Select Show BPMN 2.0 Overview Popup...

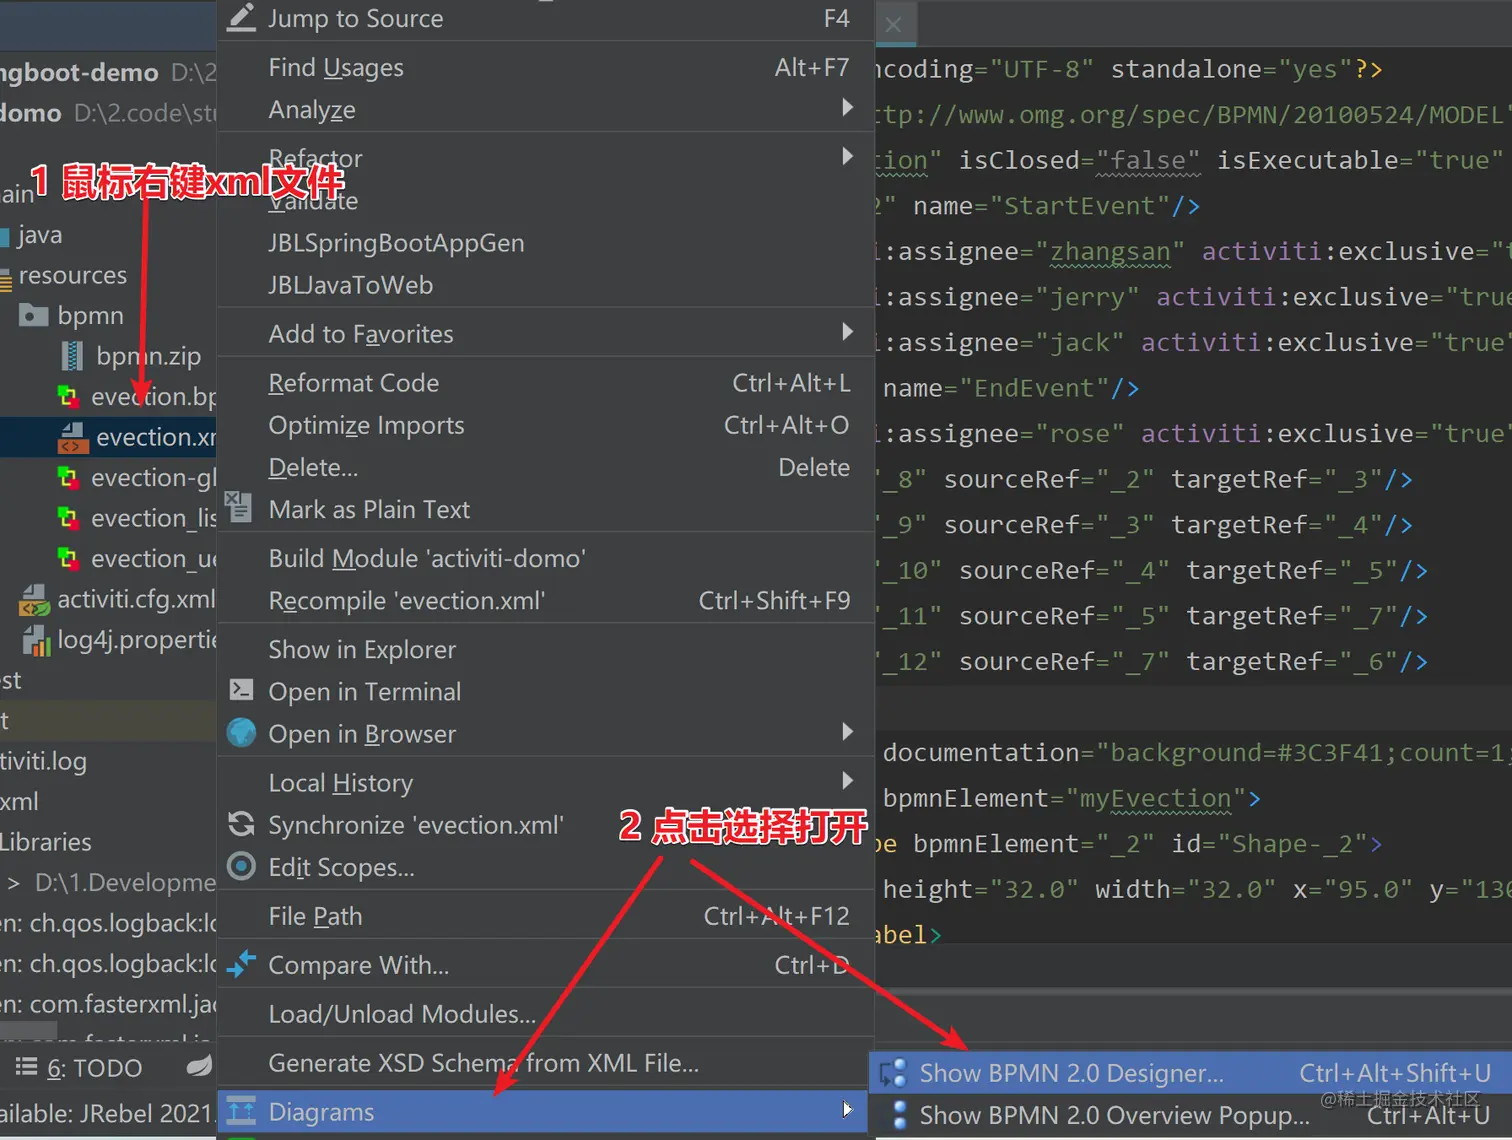(x=1190, y=1115)
